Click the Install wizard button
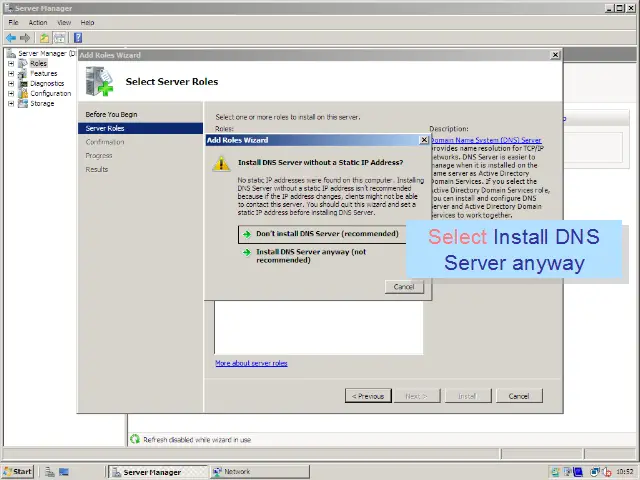The height and width of the screenshot is (480, 640). pos(468,396)
